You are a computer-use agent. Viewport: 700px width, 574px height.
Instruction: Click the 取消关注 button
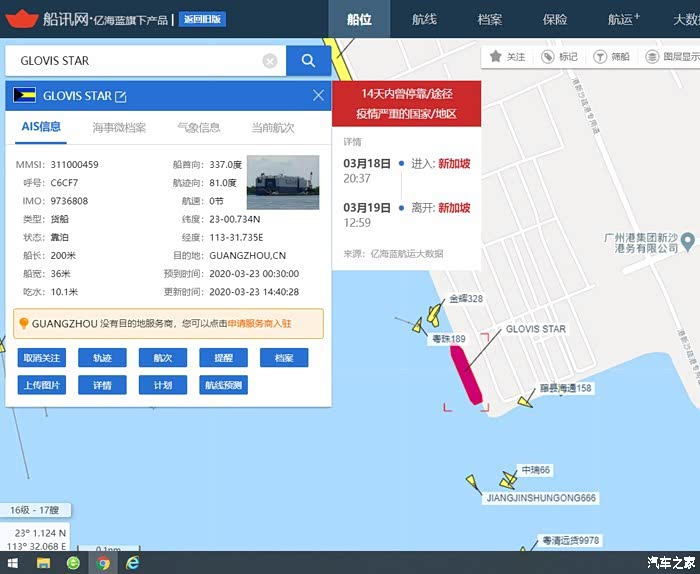pyautogui.click(x=42, y=358)
